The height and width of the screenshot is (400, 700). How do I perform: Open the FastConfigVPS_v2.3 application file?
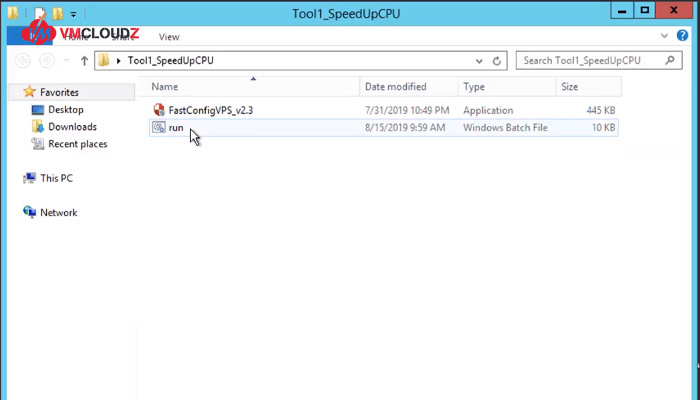pyautogui.click(x=211, y=110)
